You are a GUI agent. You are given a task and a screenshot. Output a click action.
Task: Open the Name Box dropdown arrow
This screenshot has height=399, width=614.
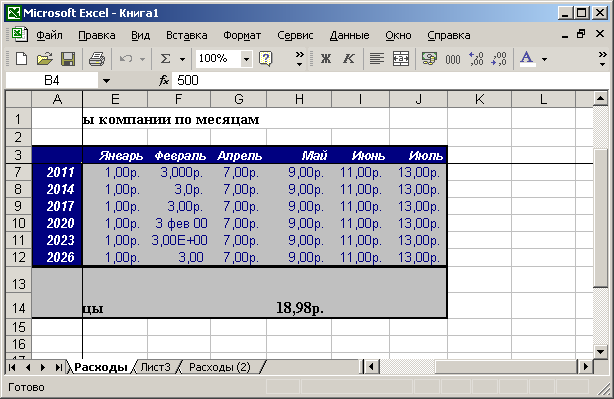(x=106, y=81)
